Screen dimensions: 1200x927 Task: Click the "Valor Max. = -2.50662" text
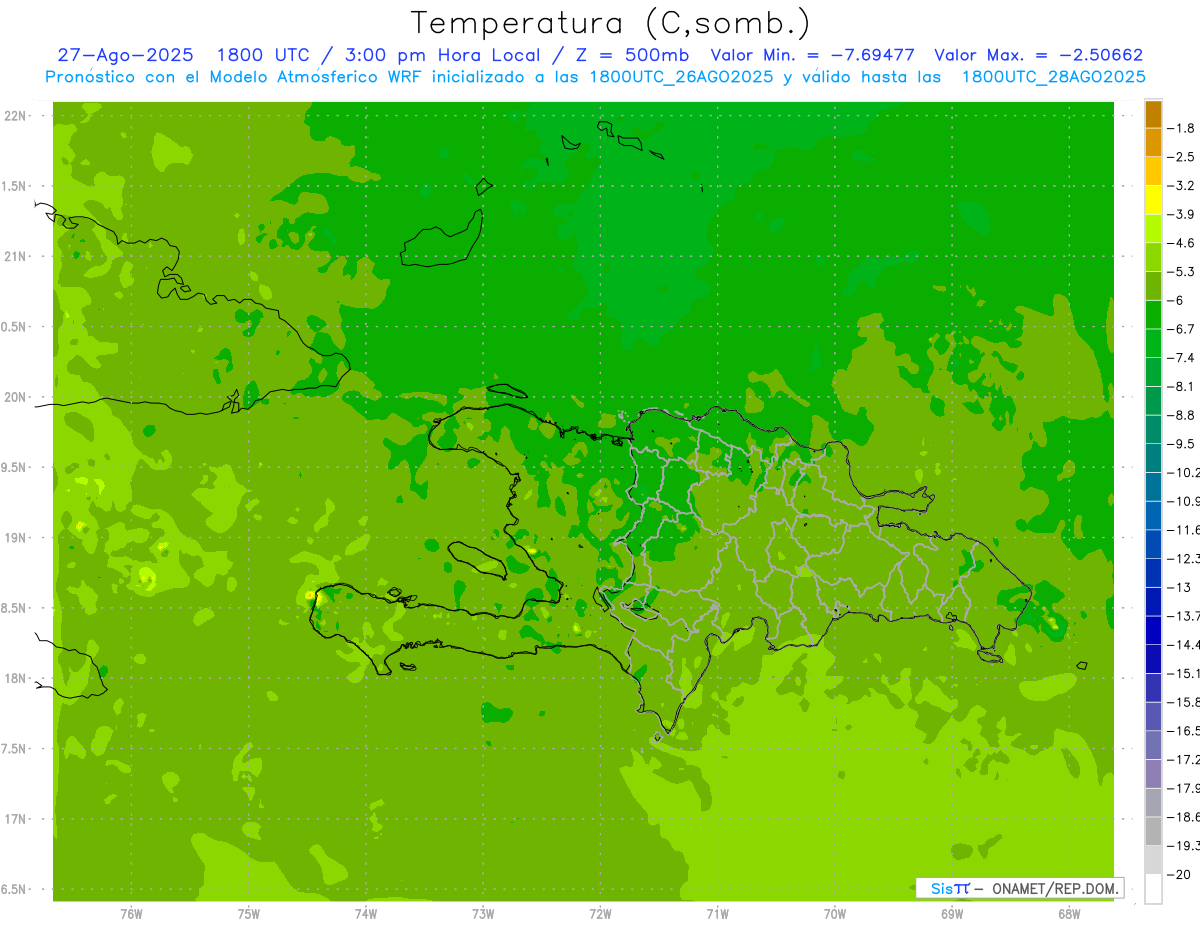[x=1038, y=55]
